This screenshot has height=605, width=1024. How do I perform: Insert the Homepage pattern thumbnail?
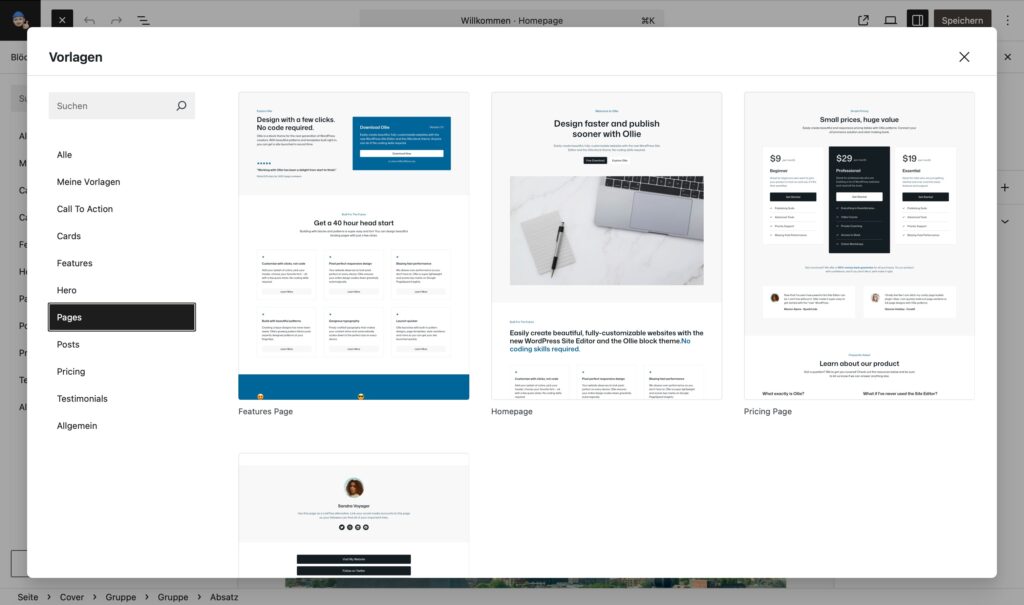tap(606, 246)
